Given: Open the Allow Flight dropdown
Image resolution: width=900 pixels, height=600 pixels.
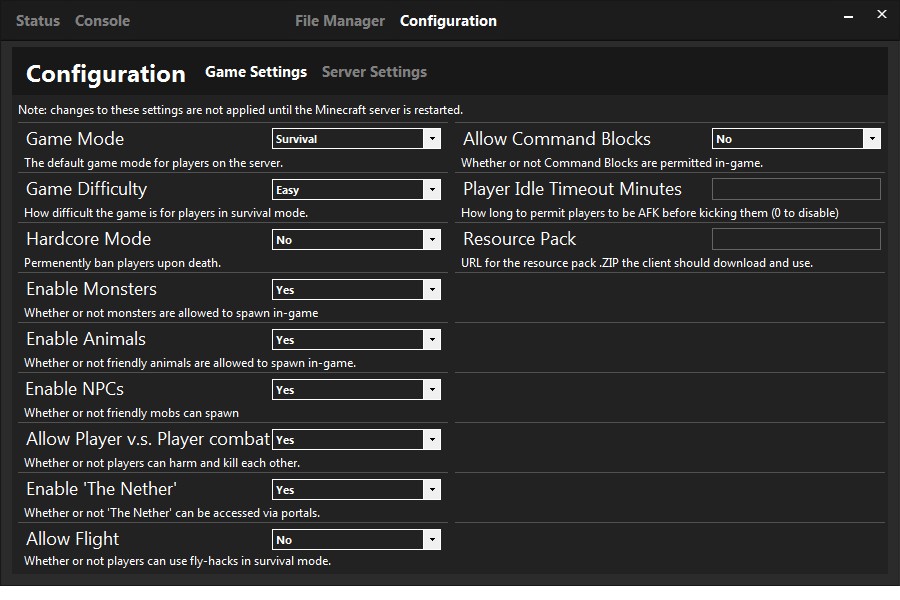Looking at the screenshot, I should (433, 539).
